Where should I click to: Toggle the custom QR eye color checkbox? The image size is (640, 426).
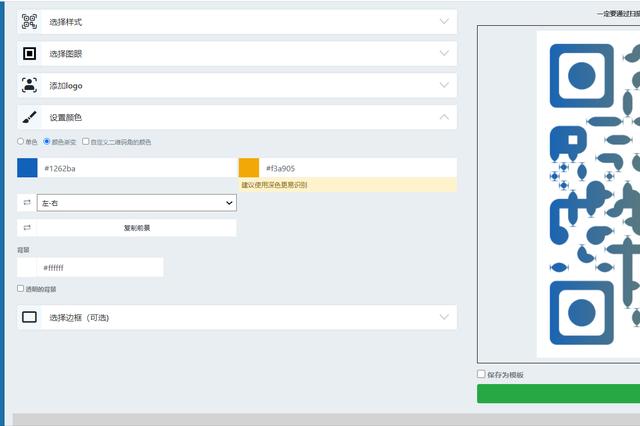[x=85, y=141]
